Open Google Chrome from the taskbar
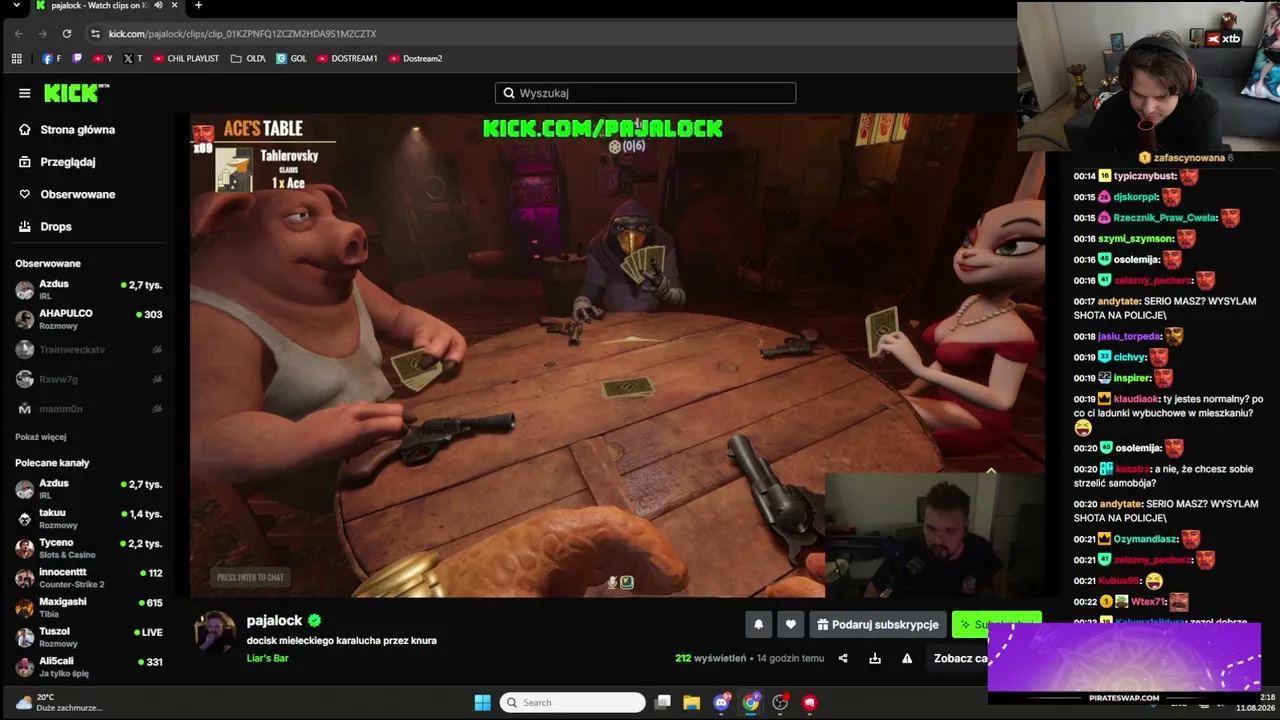Screen dimensions: 1280x720 point(751,702)
